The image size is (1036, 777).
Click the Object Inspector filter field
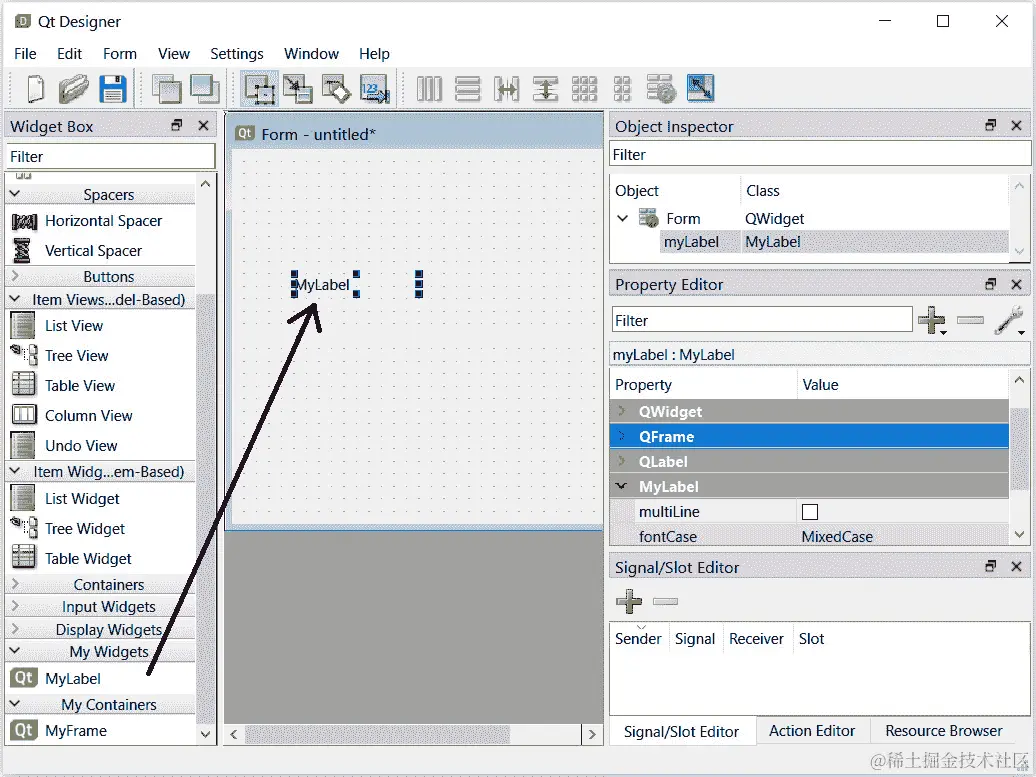pyautogui.click(x=819, y=155)
